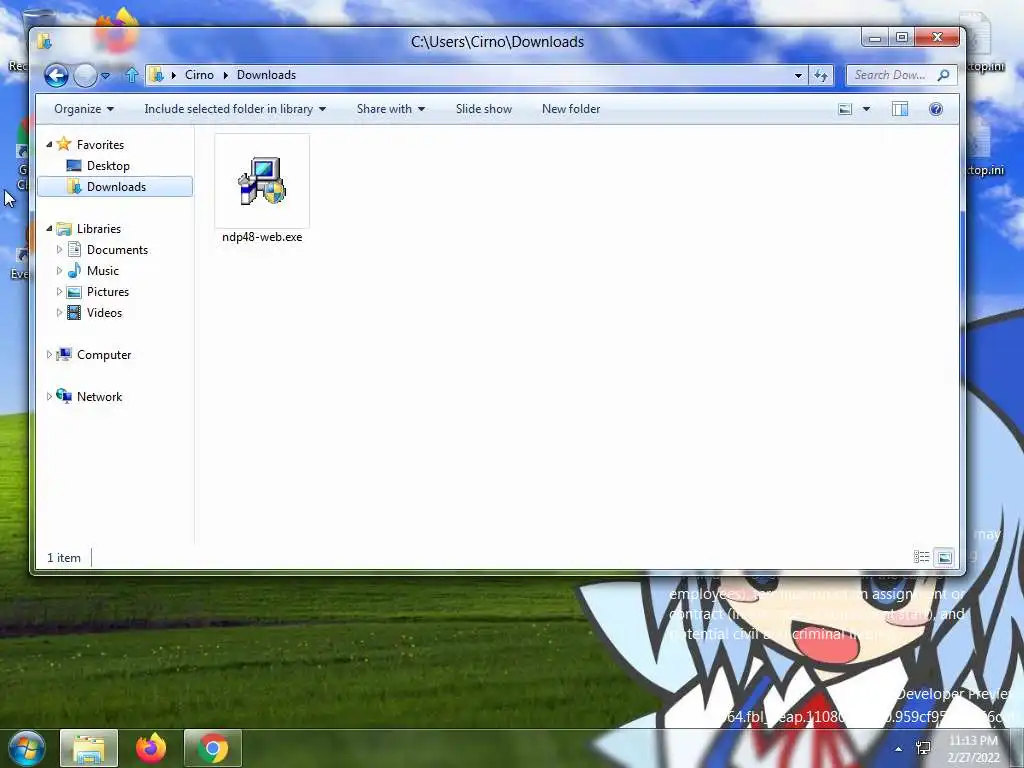Select Libraries in navigation pane
The width and height of the screenshot is (1024, 768).
coord(99,229)
